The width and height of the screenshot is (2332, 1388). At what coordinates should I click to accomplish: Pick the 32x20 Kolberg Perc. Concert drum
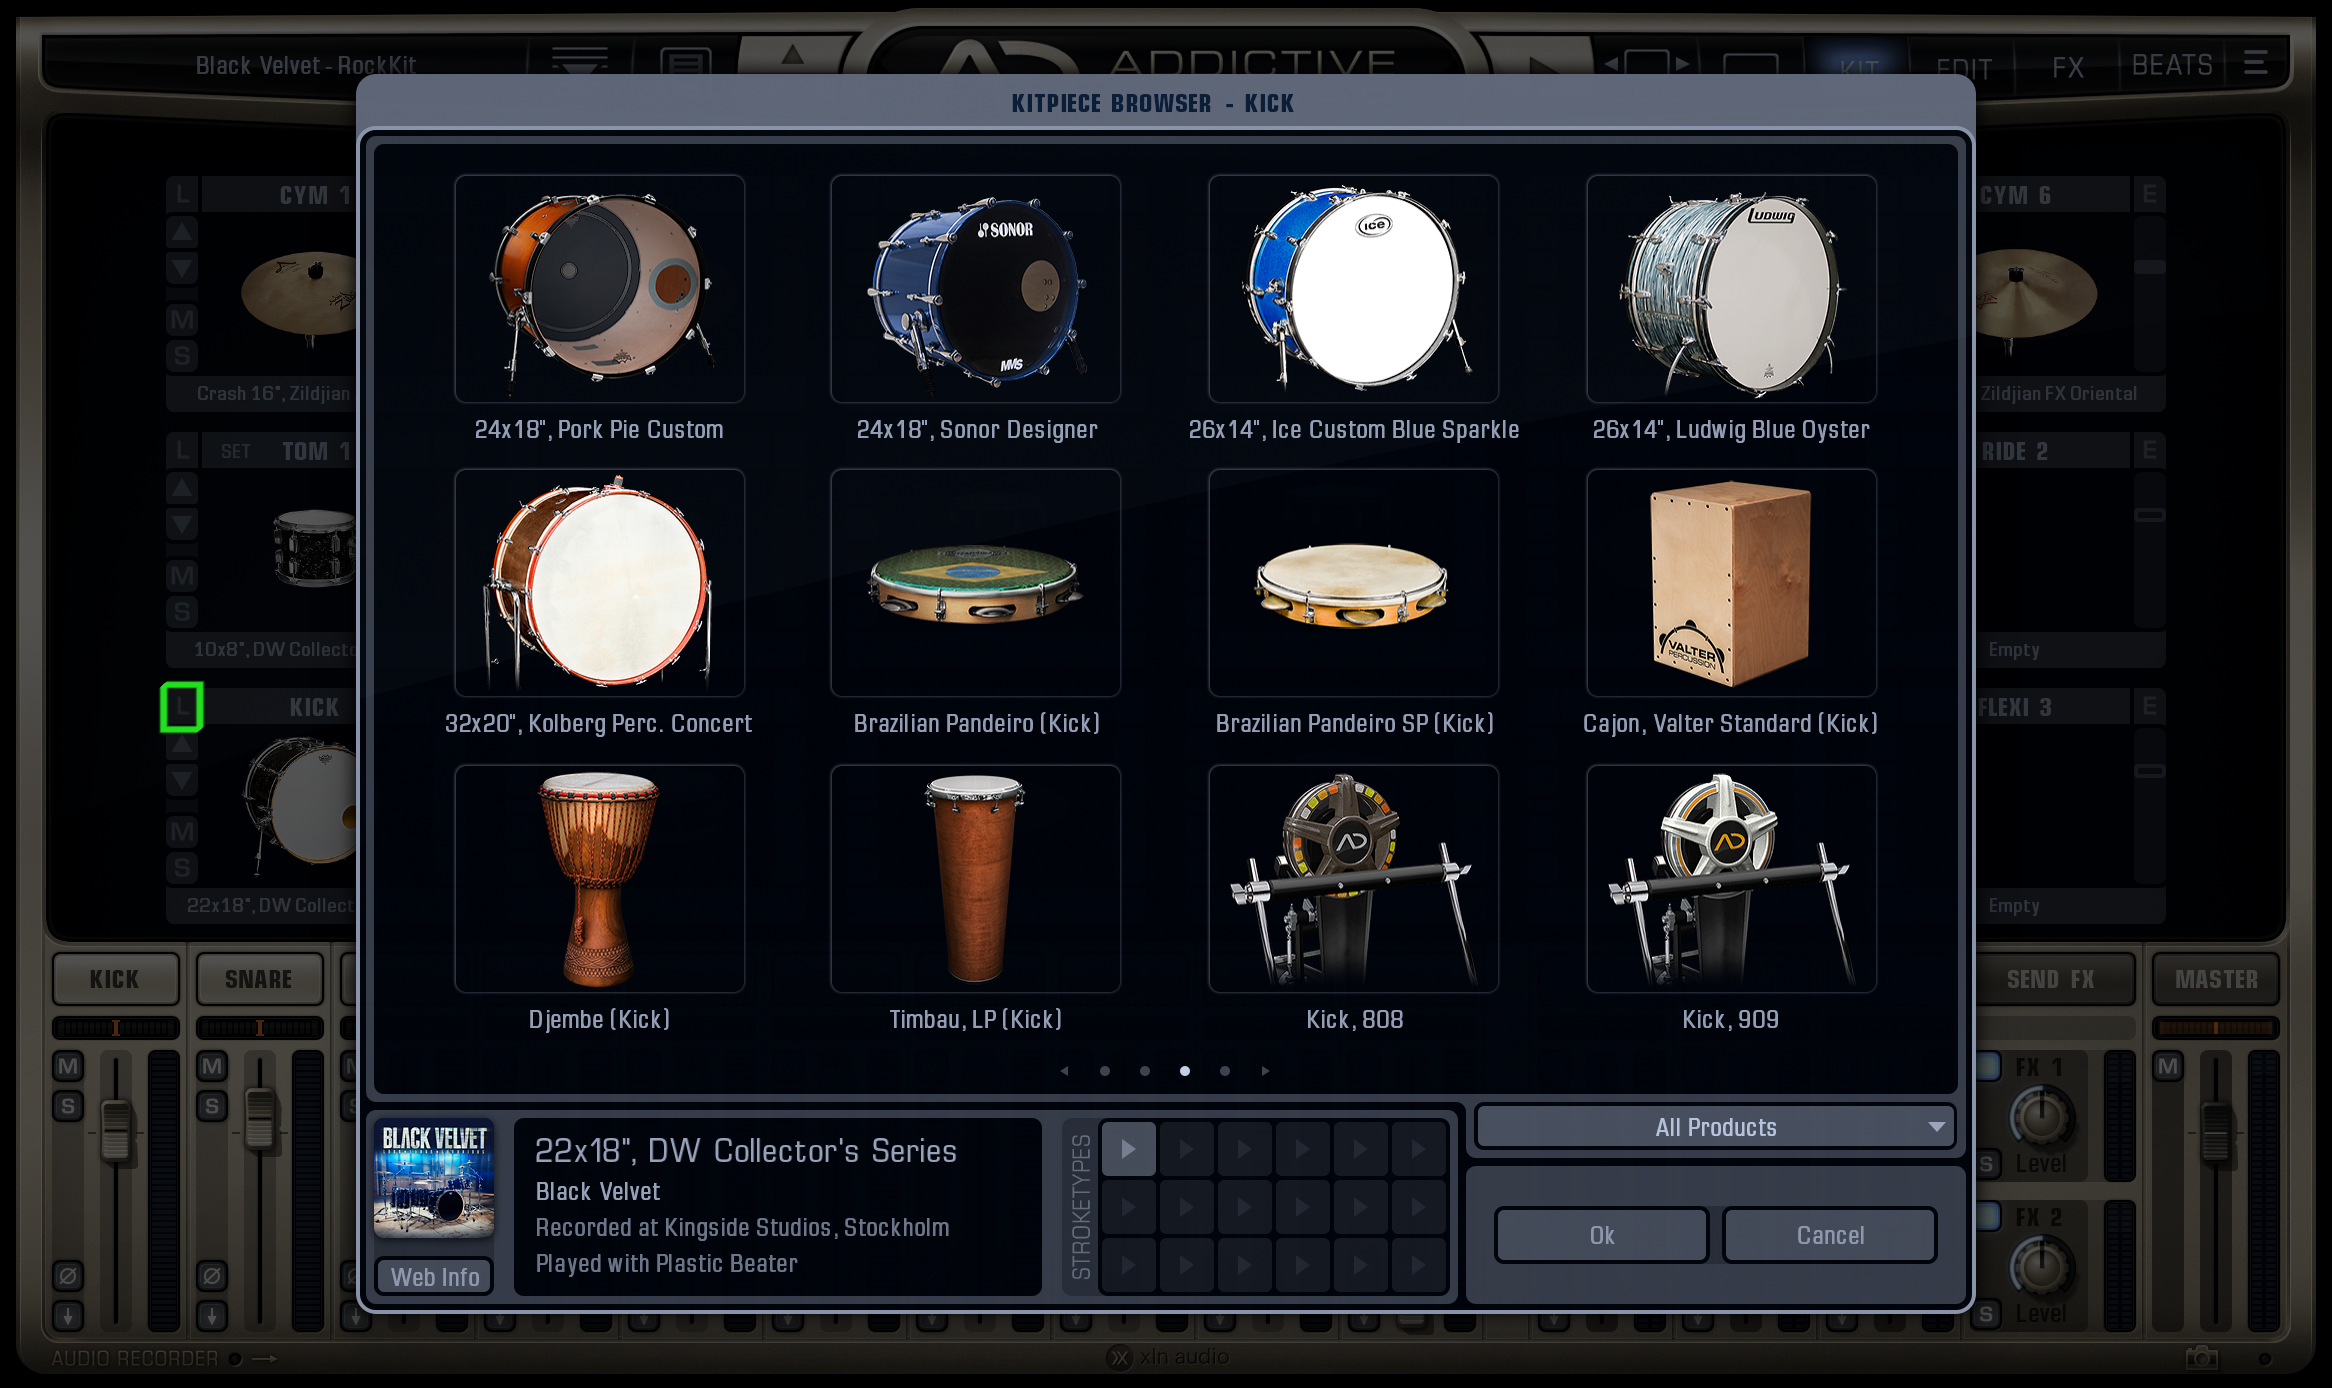[599, 583]
